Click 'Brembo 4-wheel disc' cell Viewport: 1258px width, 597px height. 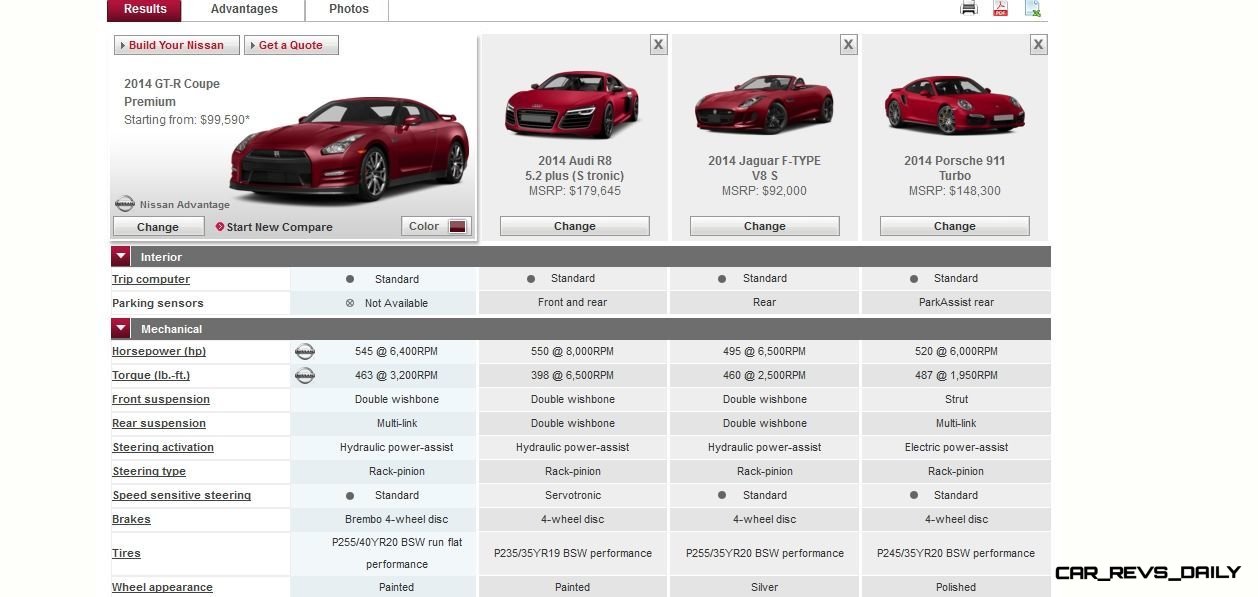pos(397,519)
